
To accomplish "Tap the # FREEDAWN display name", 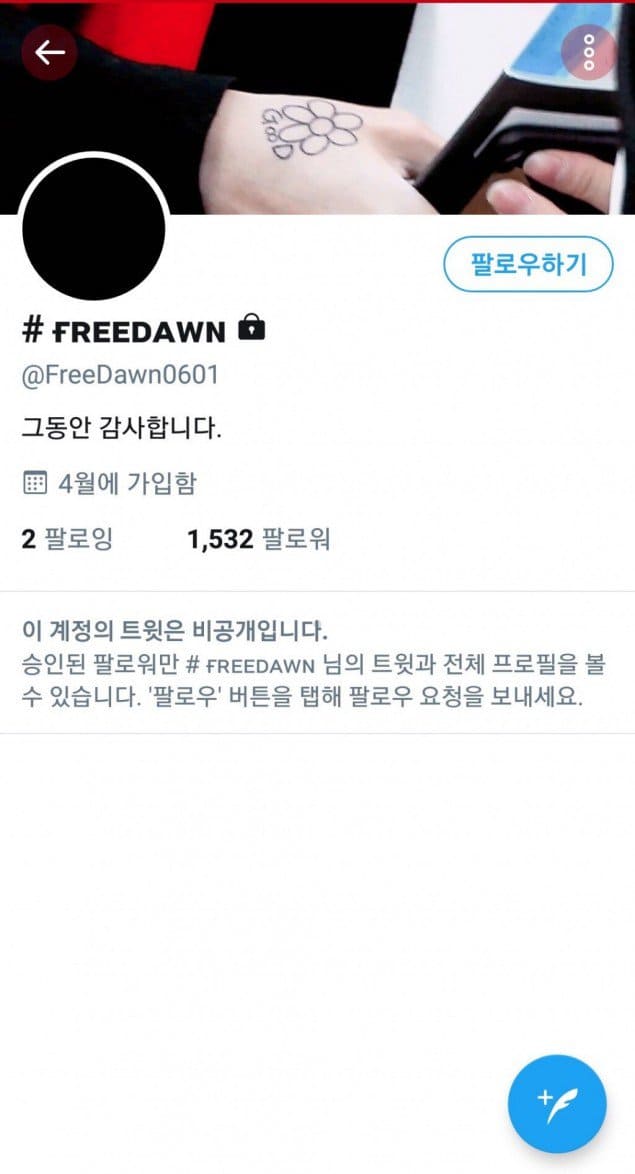I will pyautogui.click(x=124, y=330).
